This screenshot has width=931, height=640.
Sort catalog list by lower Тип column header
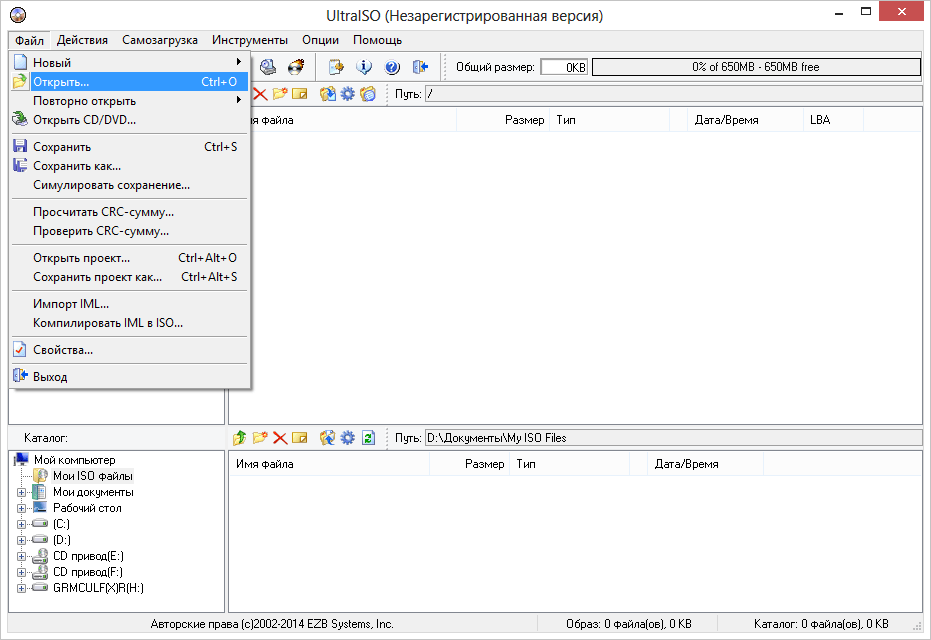click(x=570, y=464)
